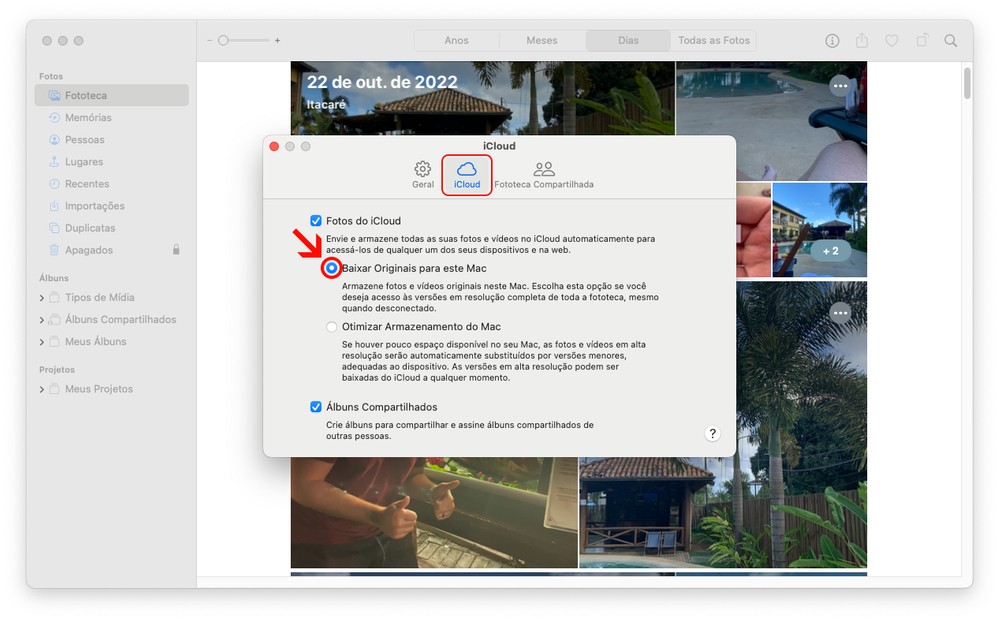This screenshot has width=1000, height=621.
Task: Expand Tipos de Mídia in sidebar
Action: click(42, 298)
